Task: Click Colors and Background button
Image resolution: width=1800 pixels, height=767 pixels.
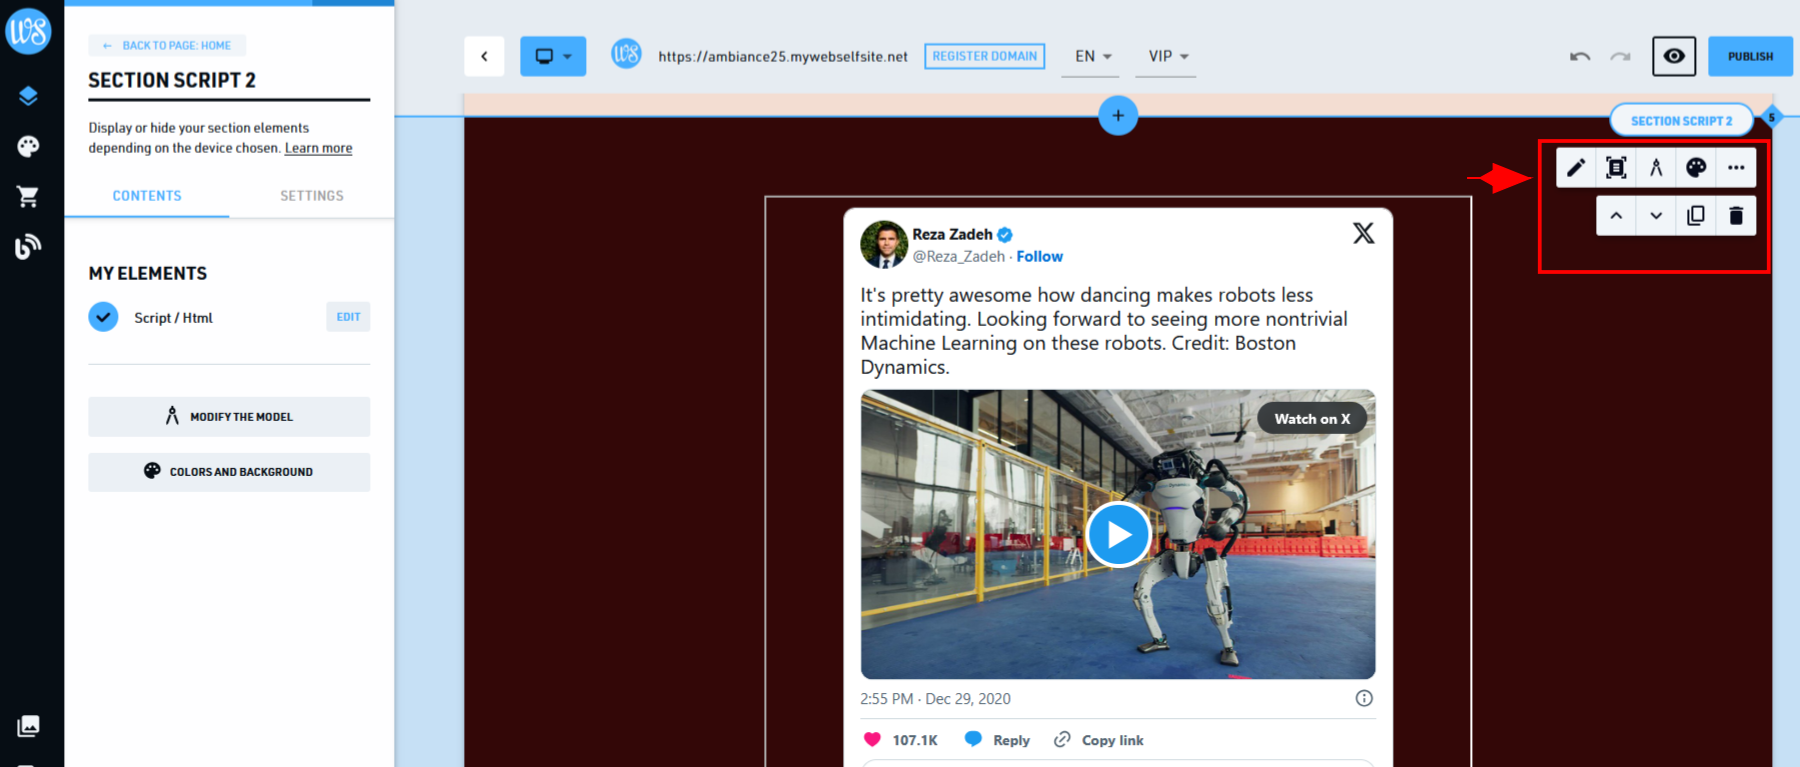Action: point(229,472)
